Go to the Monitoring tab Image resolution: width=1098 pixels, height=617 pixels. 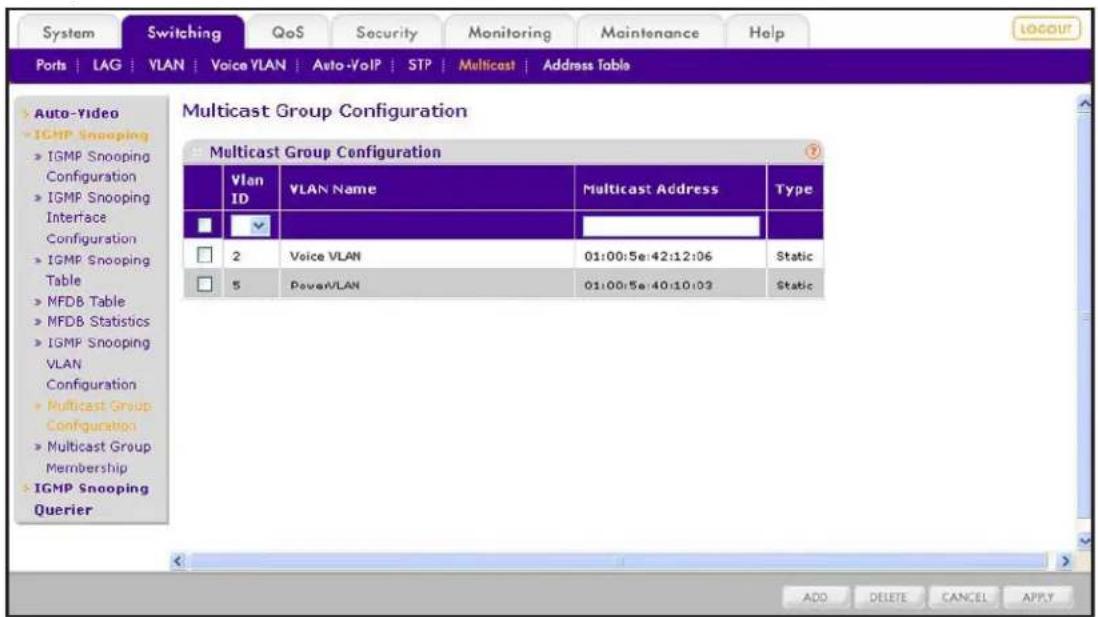510,33
